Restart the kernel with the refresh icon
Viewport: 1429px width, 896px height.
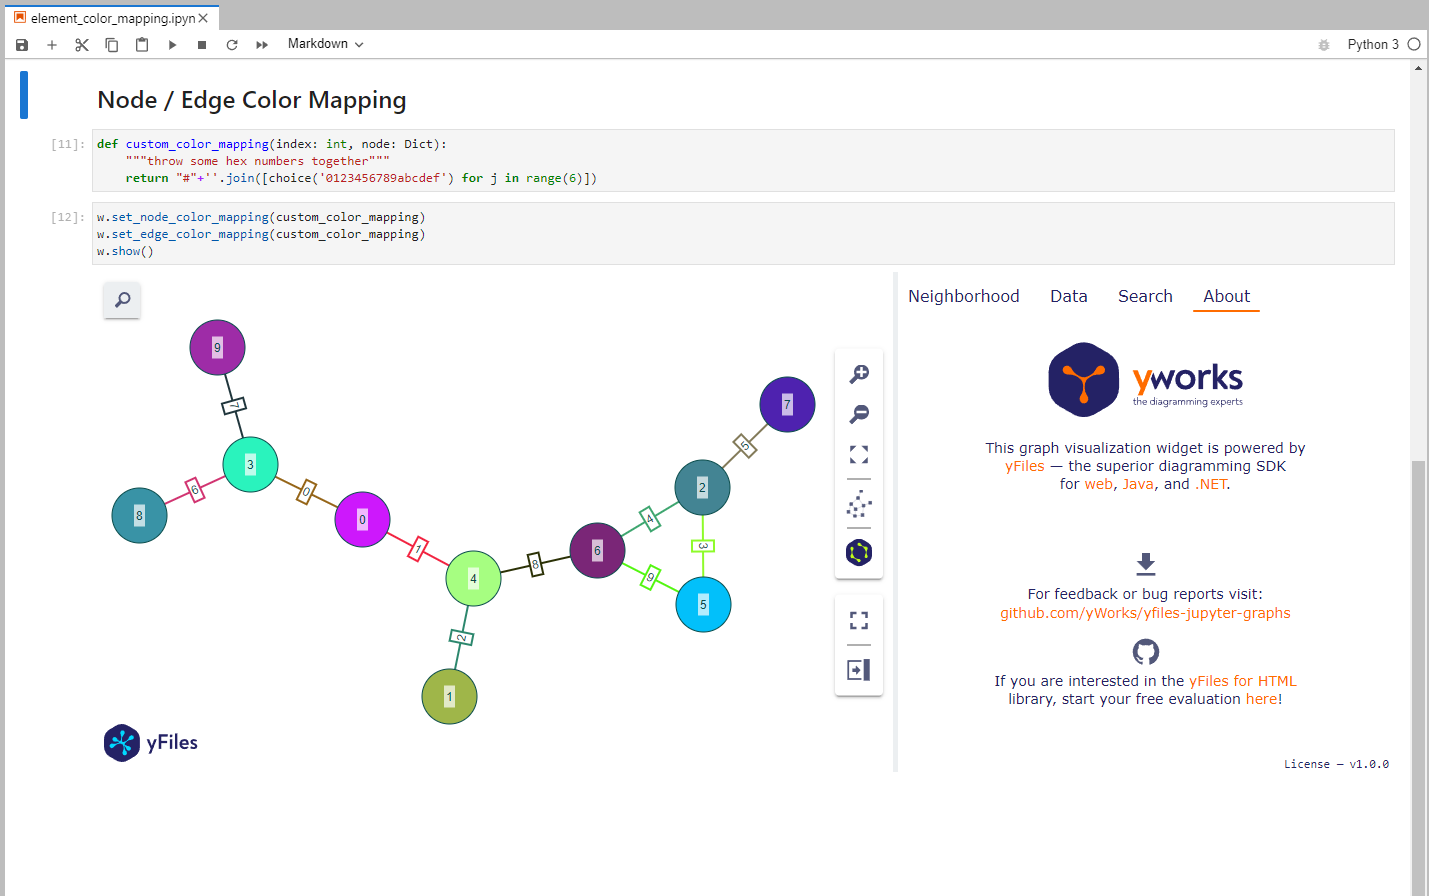[231, 44]
